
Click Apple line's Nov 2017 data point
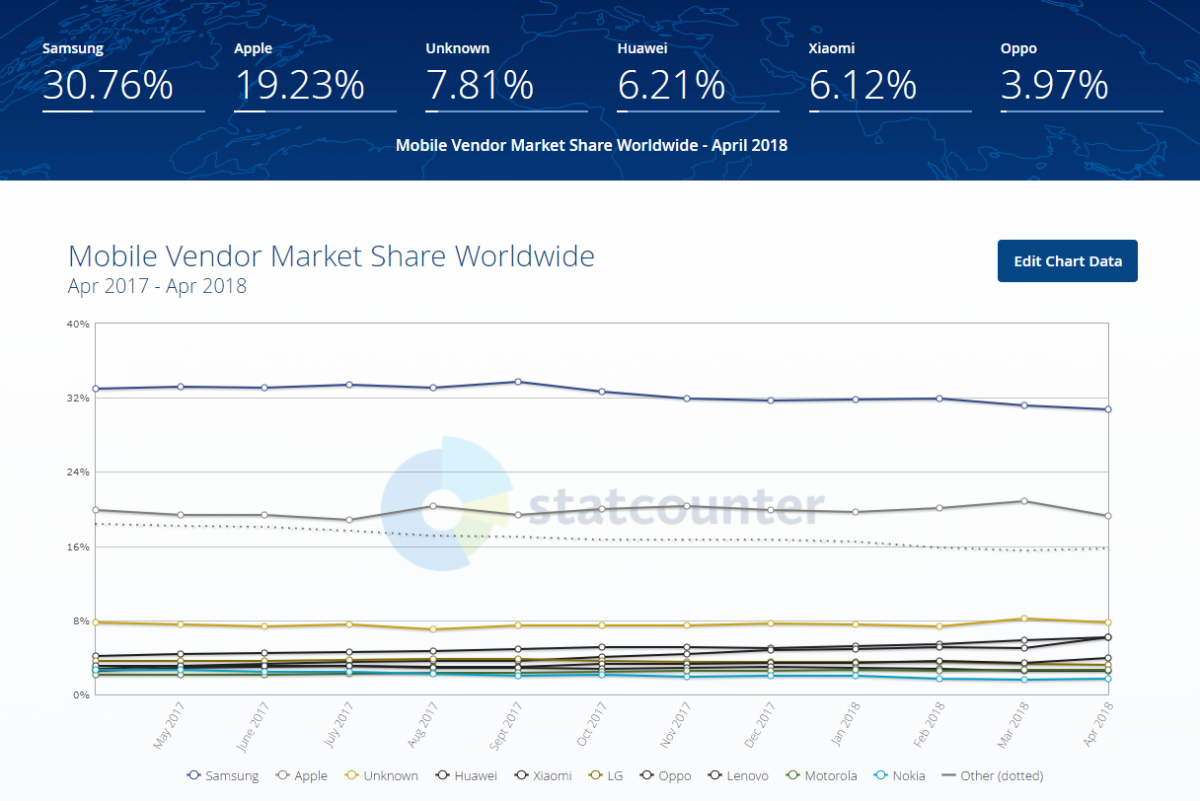pyautogui.click(x=686, y=507)
